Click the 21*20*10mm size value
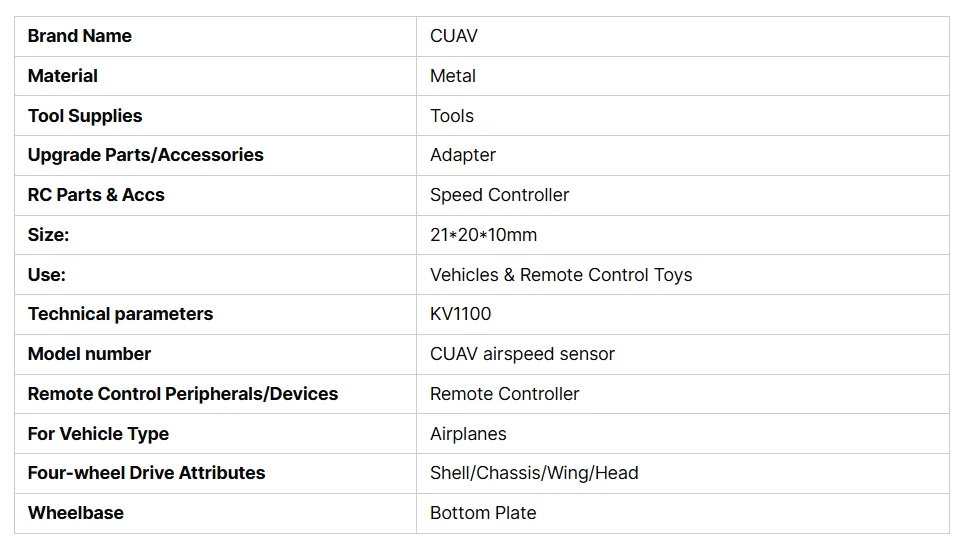 [483, 235]
